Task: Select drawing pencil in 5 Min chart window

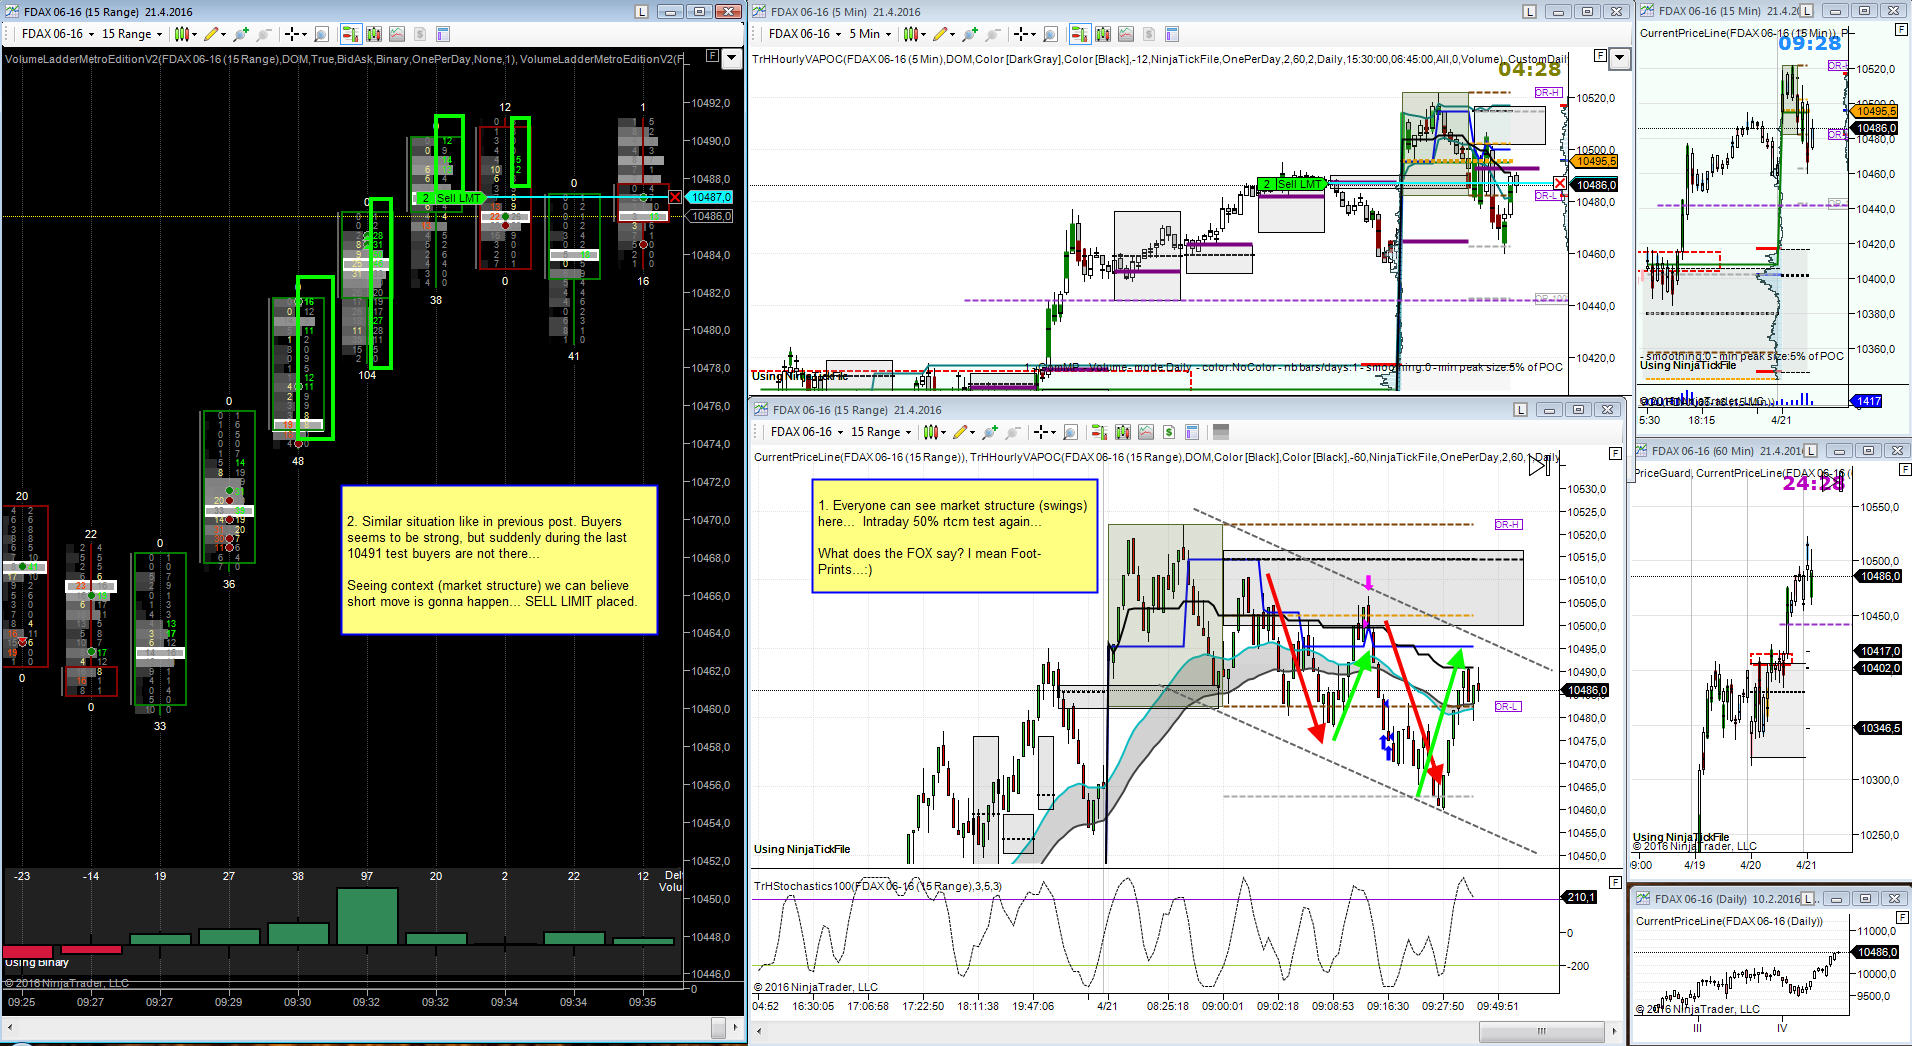Action: click(x=939, y=34)
